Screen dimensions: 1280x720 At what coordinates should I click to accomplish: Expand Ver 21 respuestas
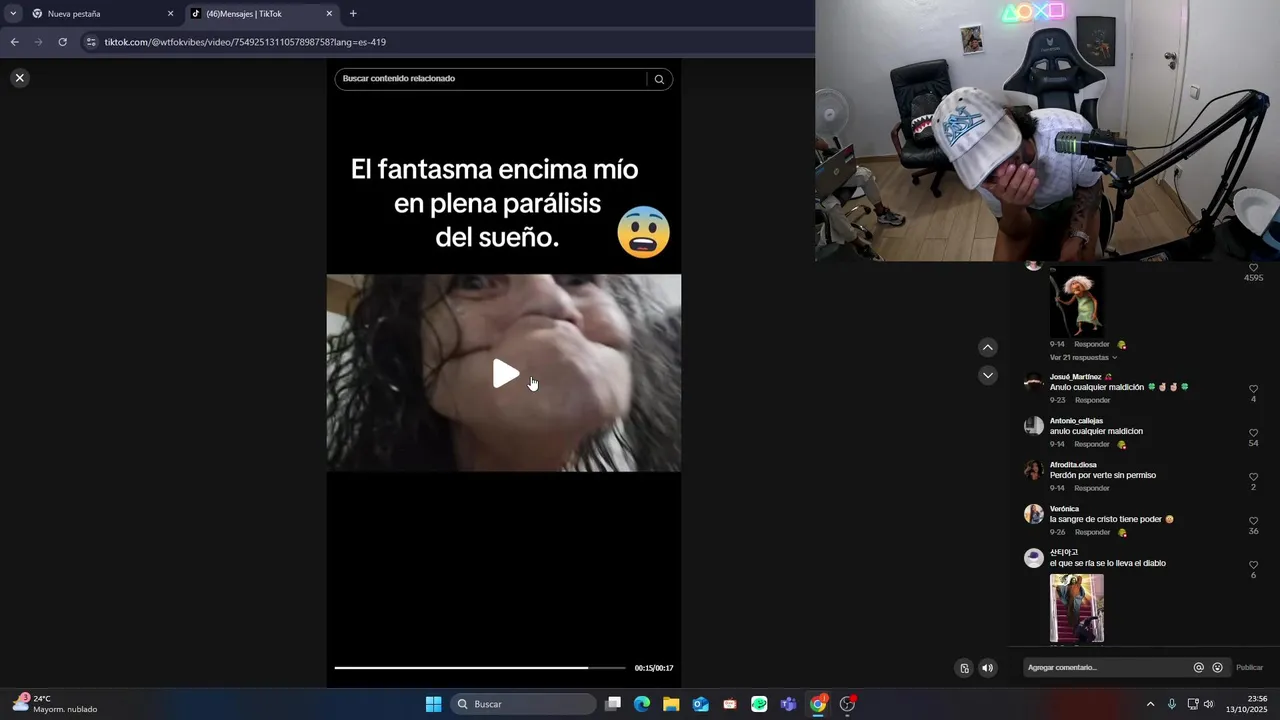pyautogui.click(x=1083, y=357)
